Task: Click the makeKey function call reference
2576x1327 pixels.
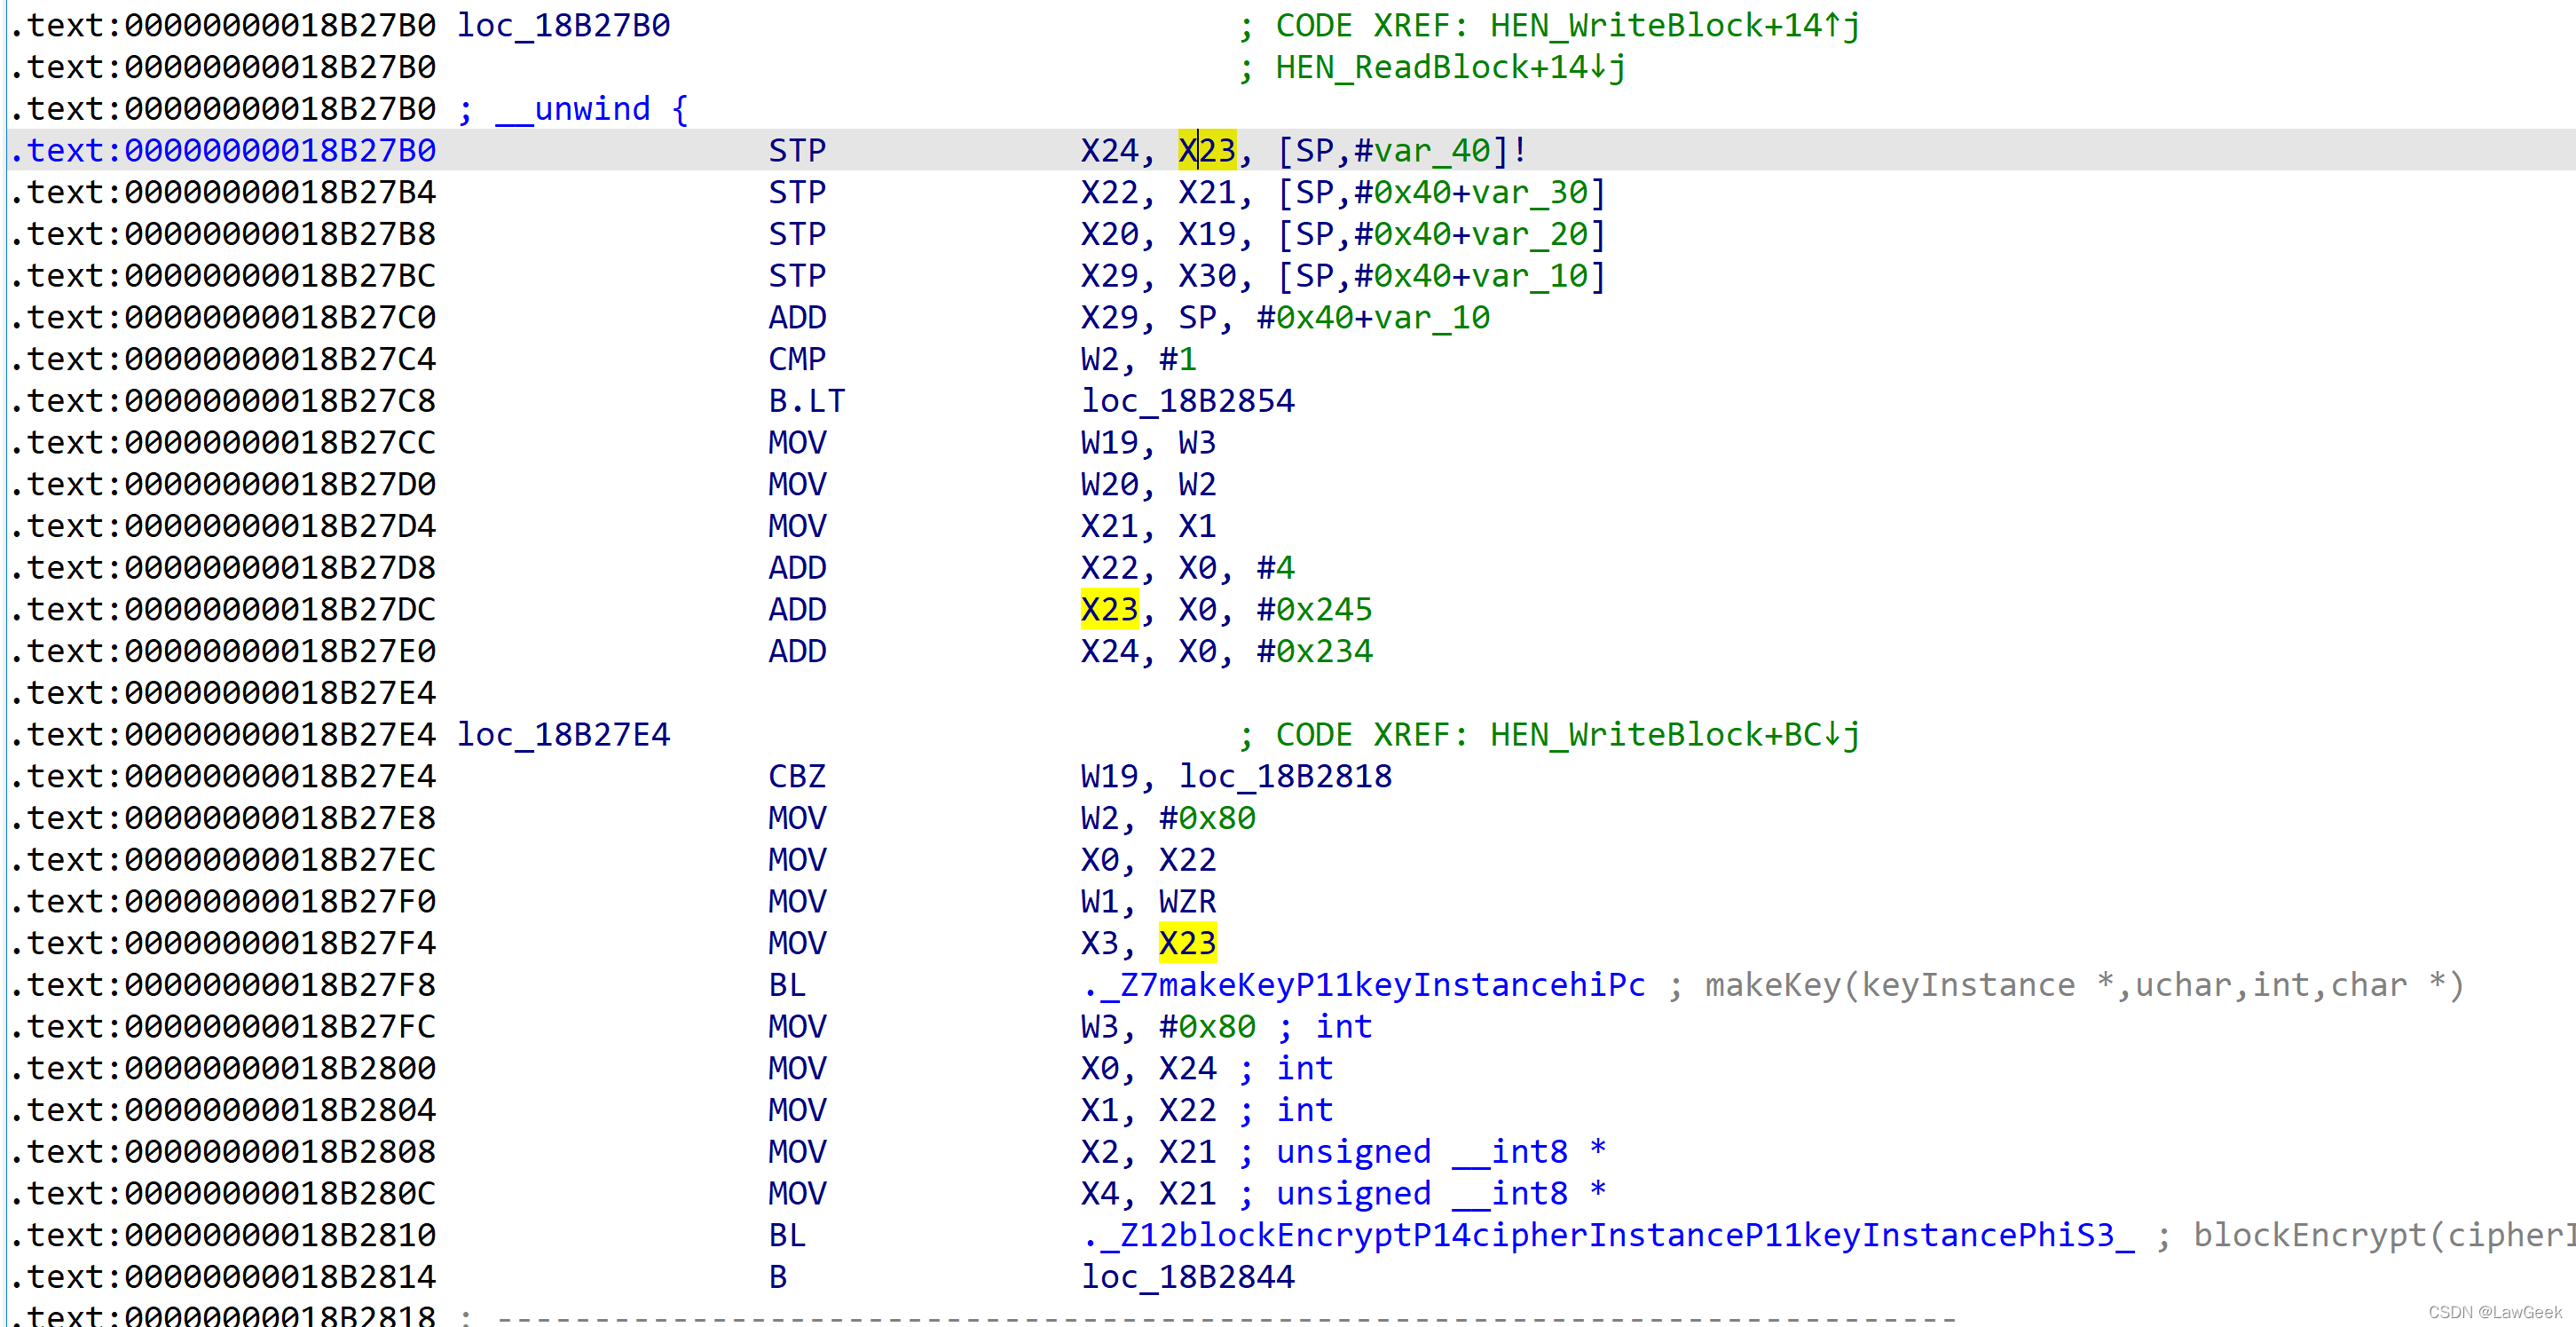Action: (x=1363, y=985)
